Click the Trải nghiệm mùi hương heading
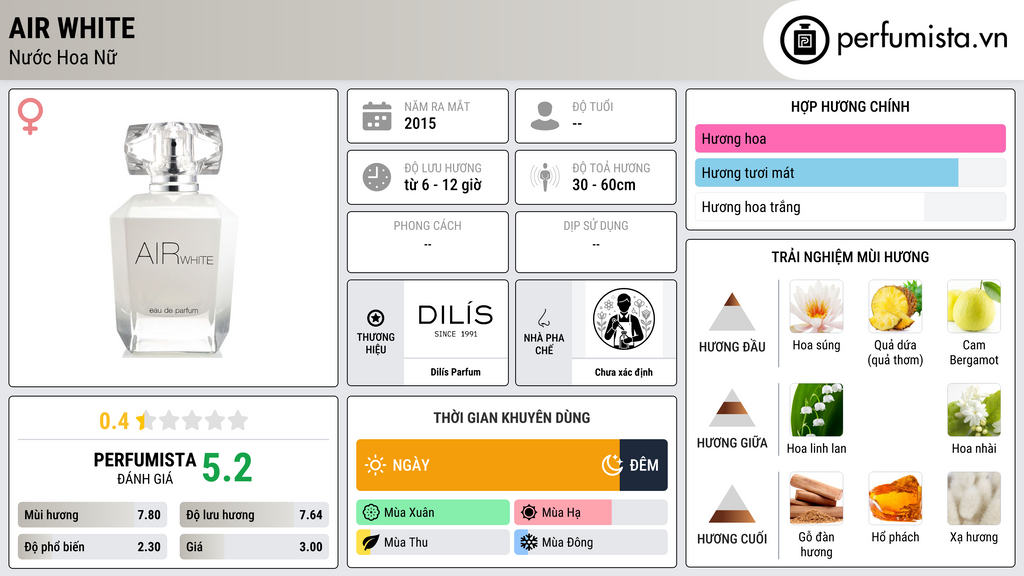Image resolution: width=1024 pixels, height=576 pixels. pos(850,257)
